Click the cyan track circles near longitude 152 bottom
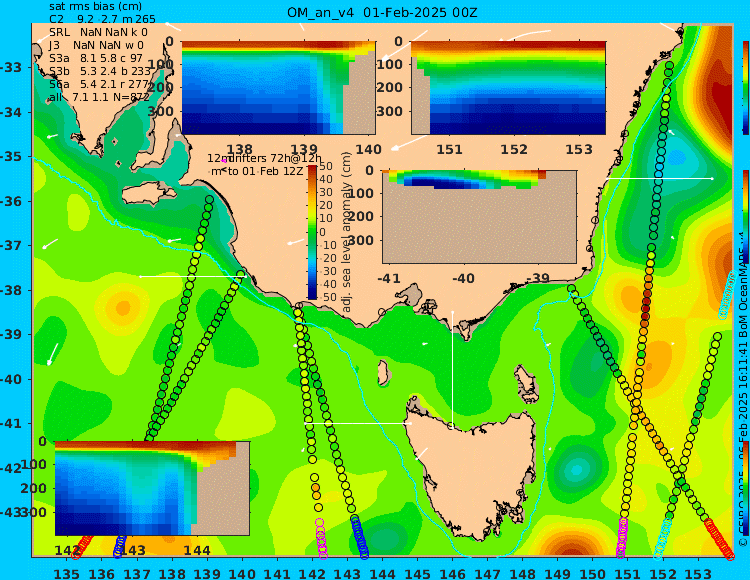 664,539
